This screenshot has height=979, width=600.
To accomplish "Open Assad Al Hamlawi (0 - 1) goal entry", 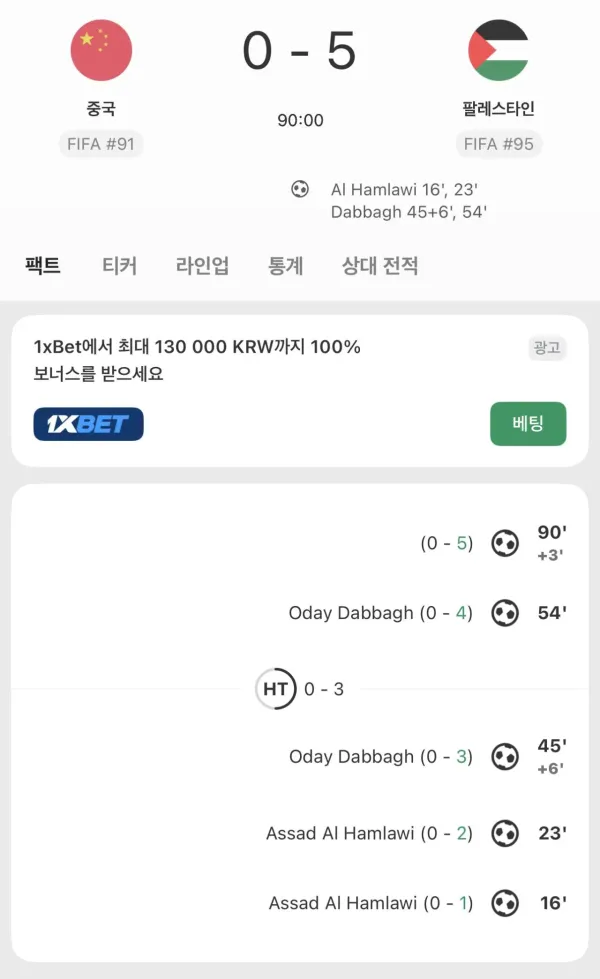I will (x=371, y=903).
